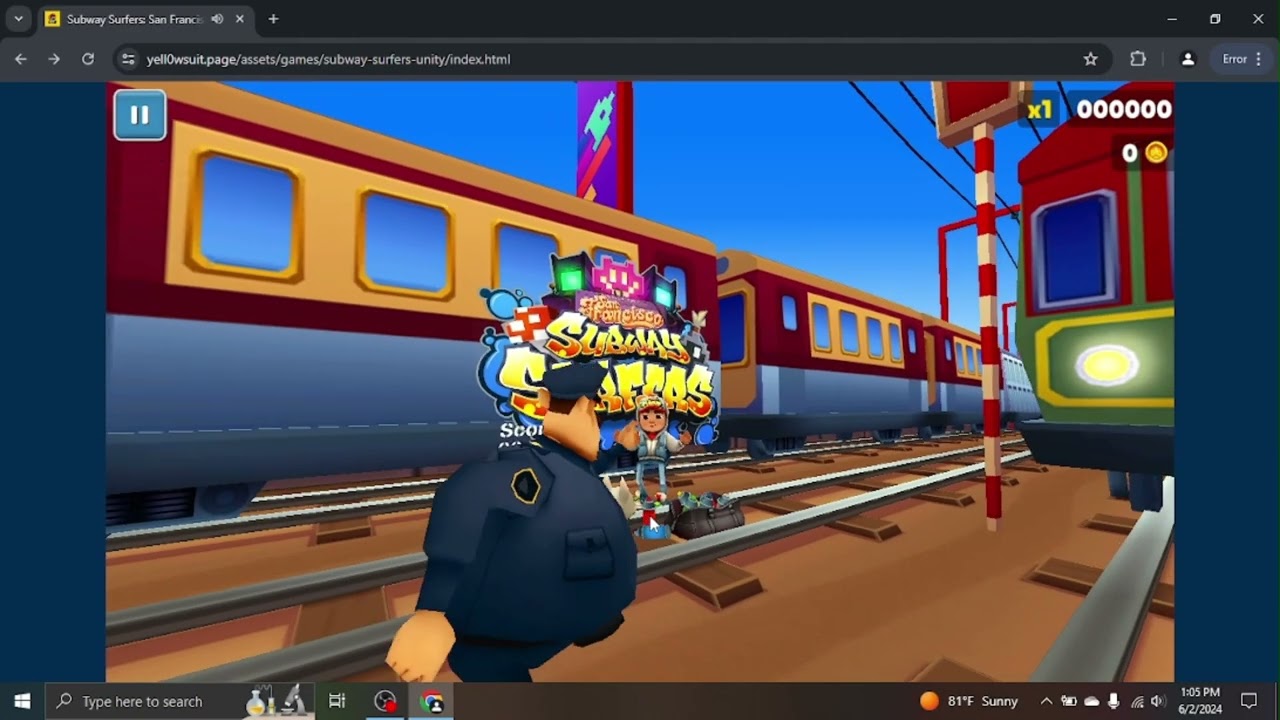Viewport: 1280px width, 720px height.
Task: Go back to the previous page
Action: [x=21, y=59]
